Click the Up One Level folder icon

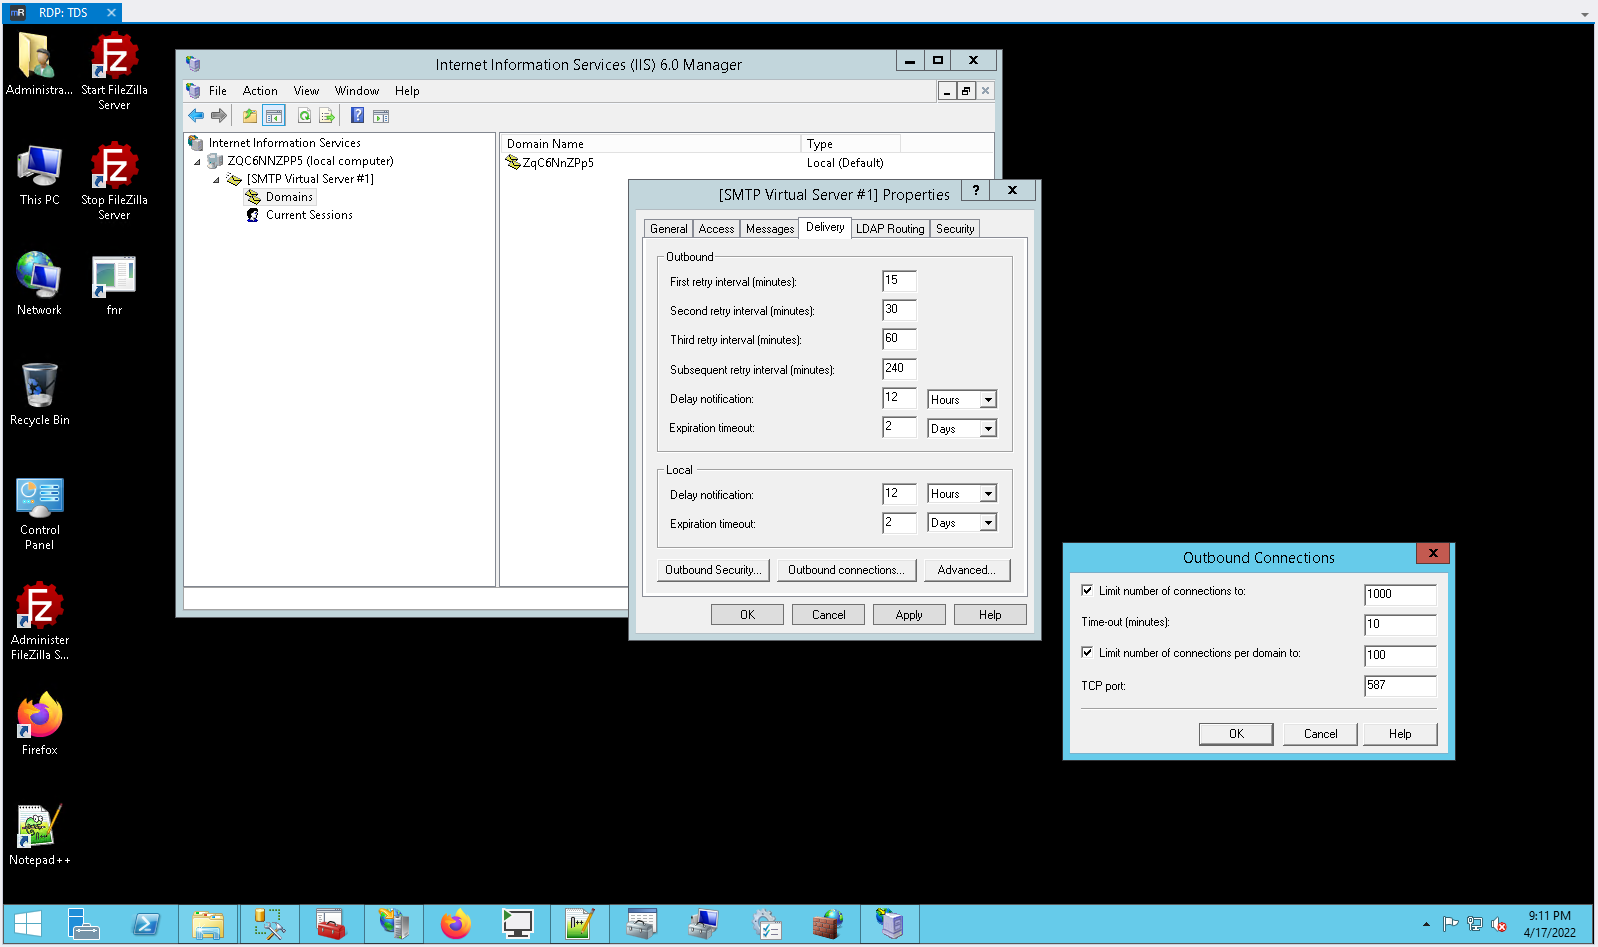(x=250, y=116)
